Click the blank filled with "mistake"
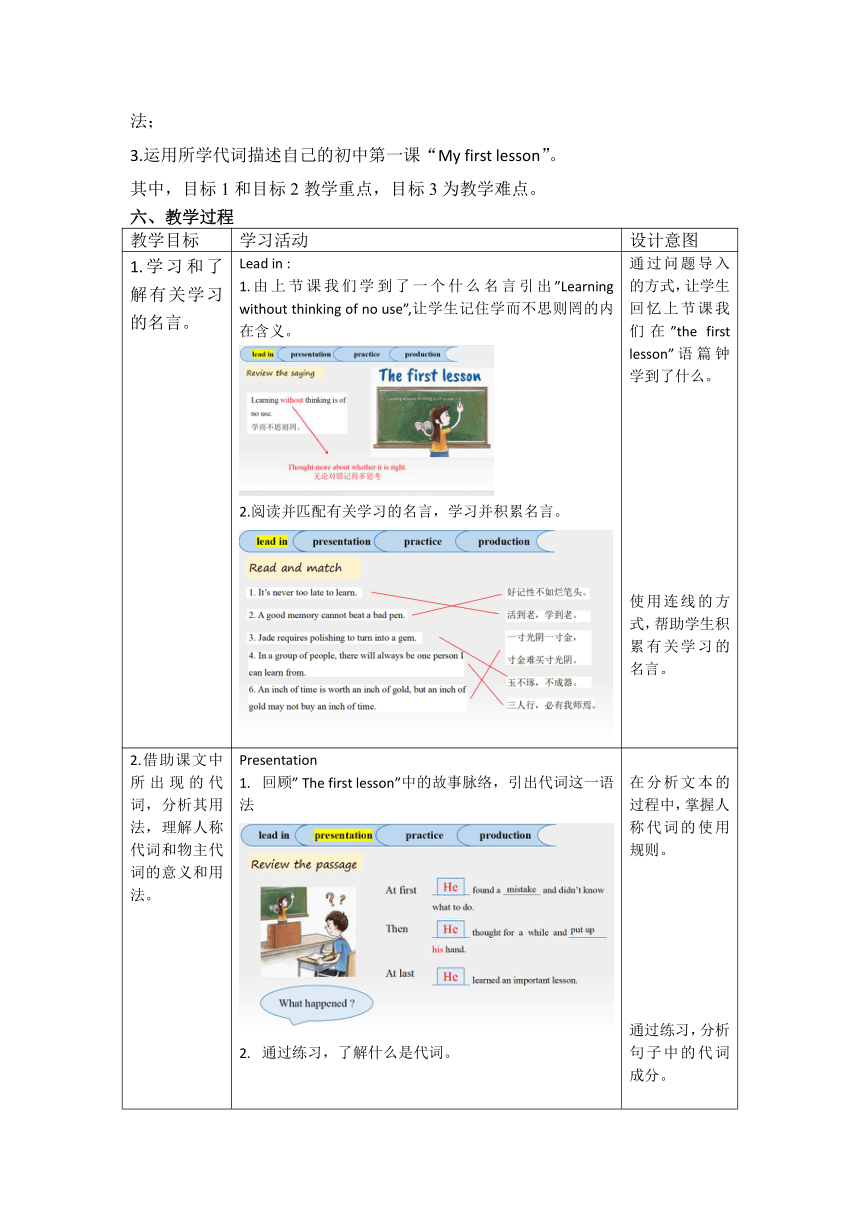The image size is (860, 1216). pos(521,889)
